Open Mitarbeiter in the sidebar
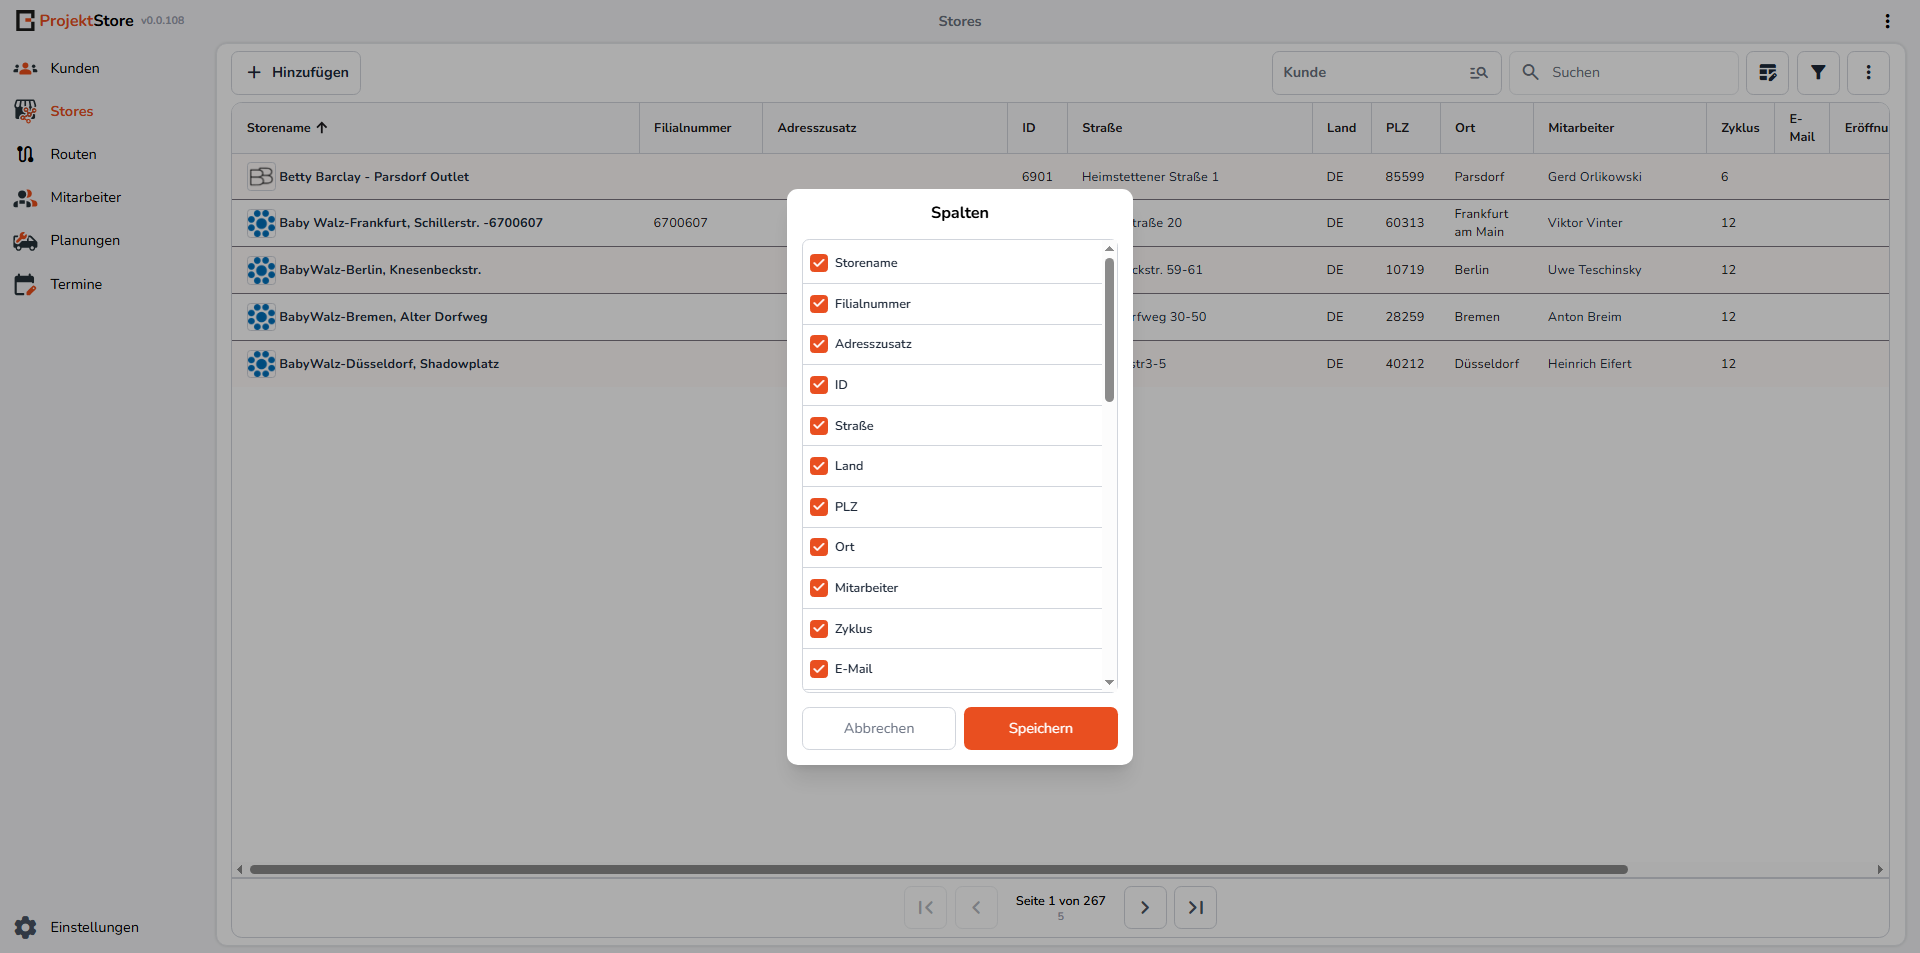This screenshot has width=1920, height=953. (x=86, y=198)
